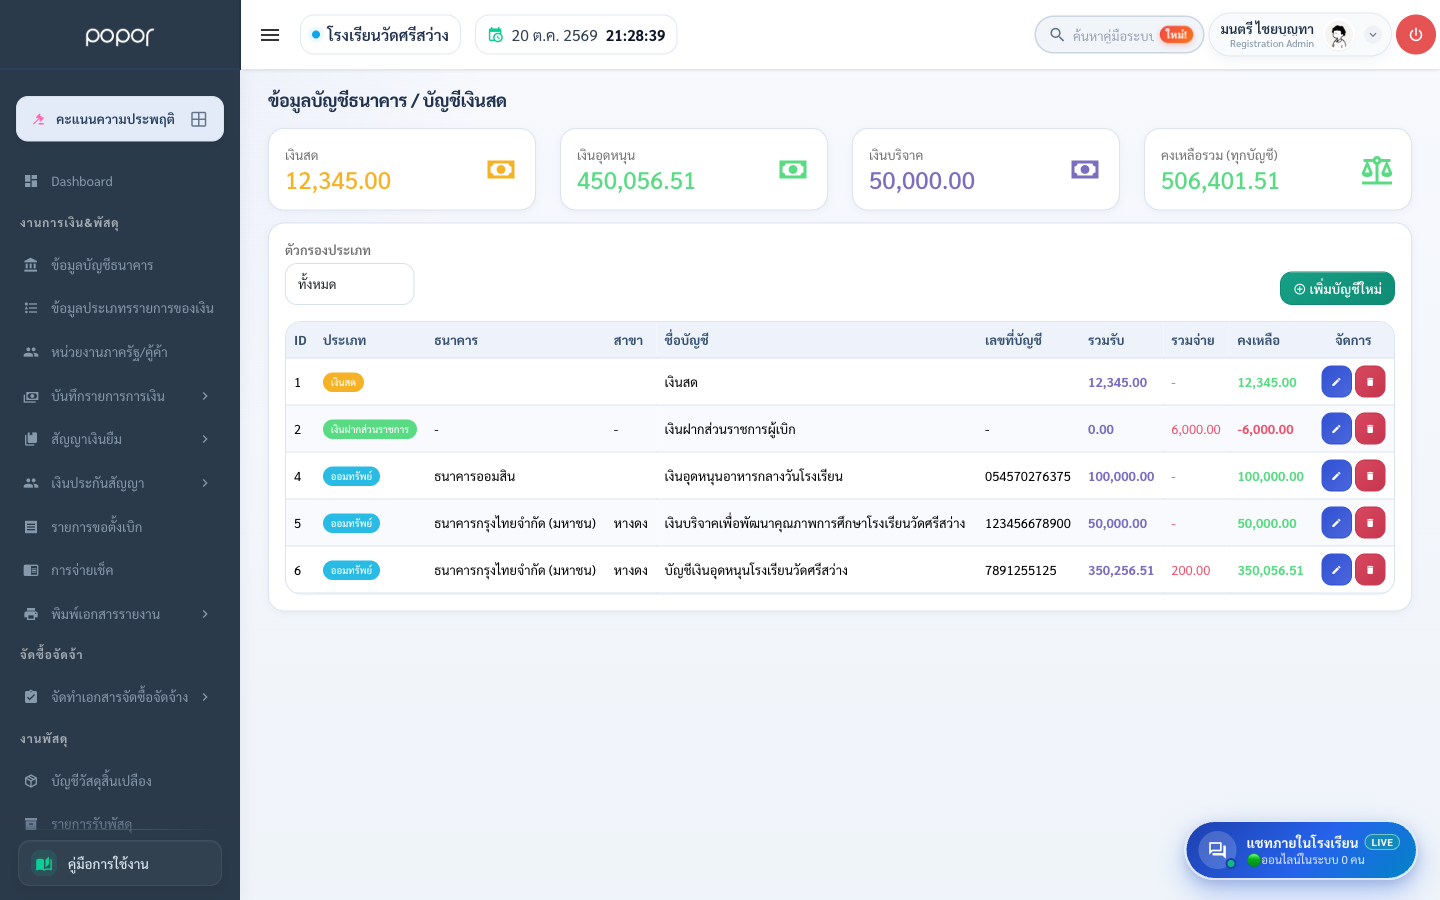Image resolution: width=1440 pixels, height=900 pixels.
Task: Open the hamburger menu icon
Action: tap(270, 35)
